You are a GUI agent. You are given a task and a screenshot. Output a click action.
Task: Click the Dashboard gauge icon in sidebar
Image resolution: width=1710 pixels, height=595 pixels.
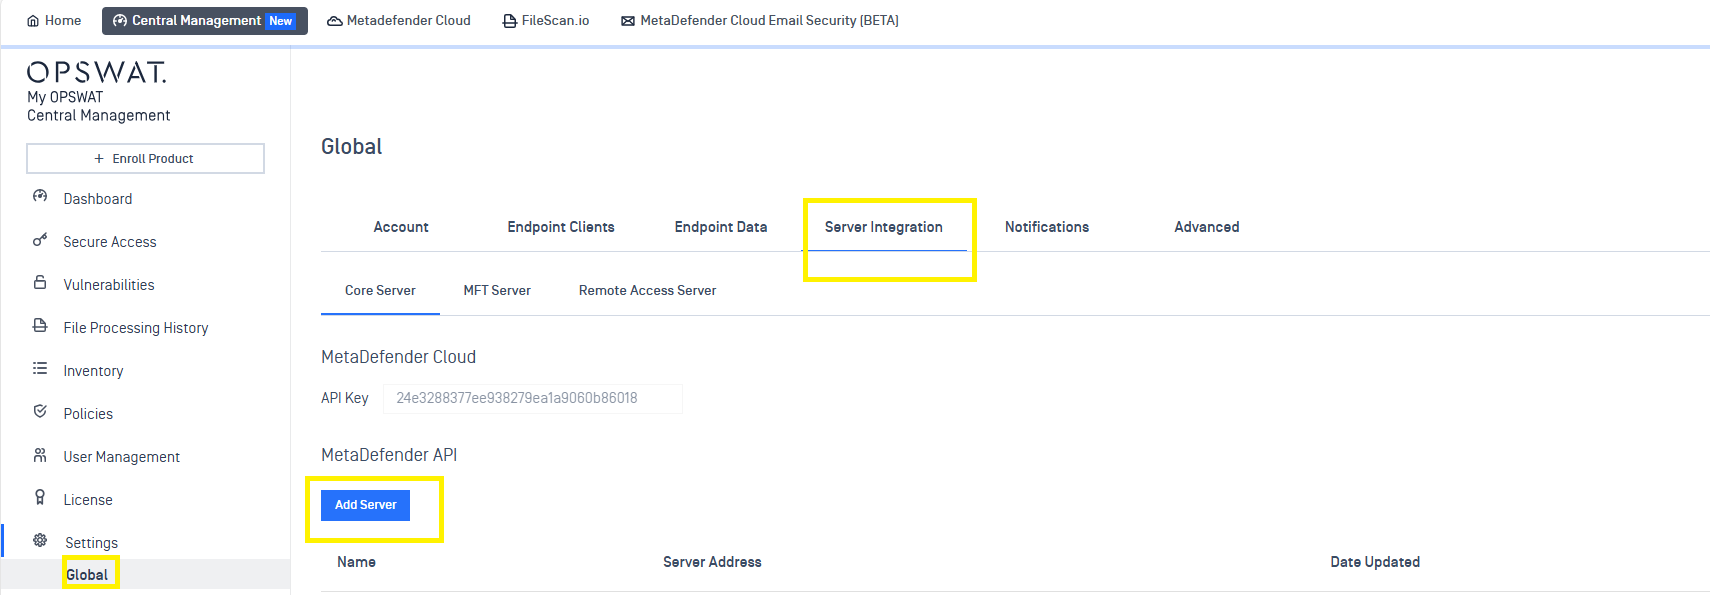40,197
